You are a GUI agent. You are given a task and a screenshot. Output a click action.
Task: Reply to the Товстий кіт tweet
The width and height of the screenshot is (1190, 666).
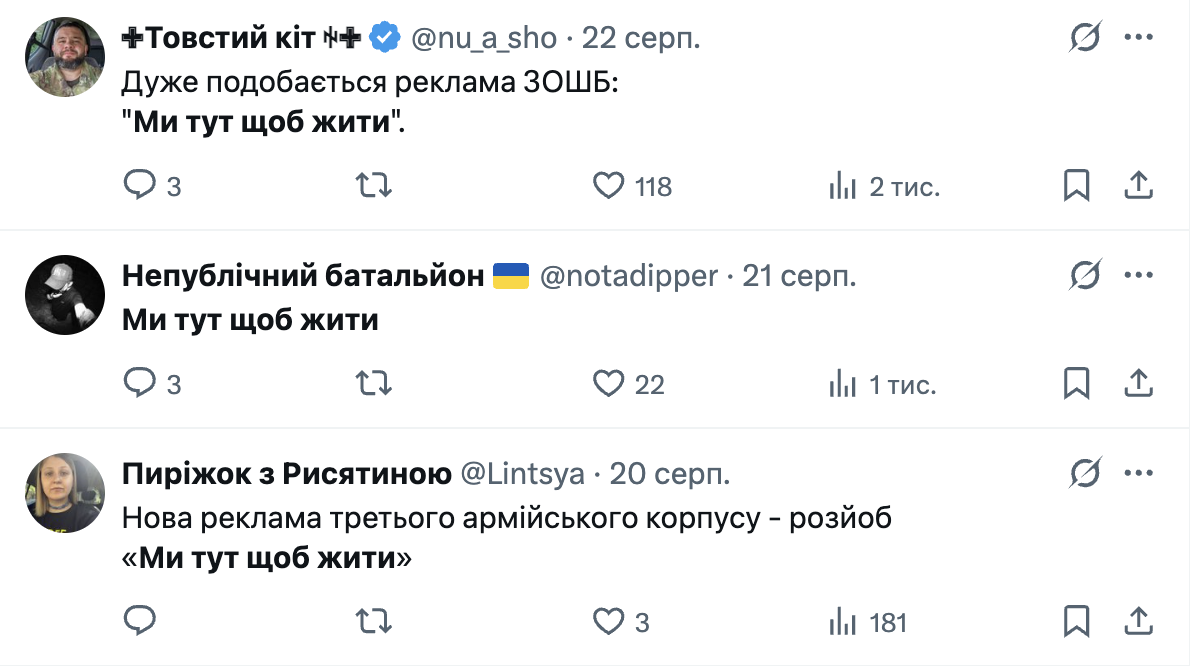coord(140,185)
